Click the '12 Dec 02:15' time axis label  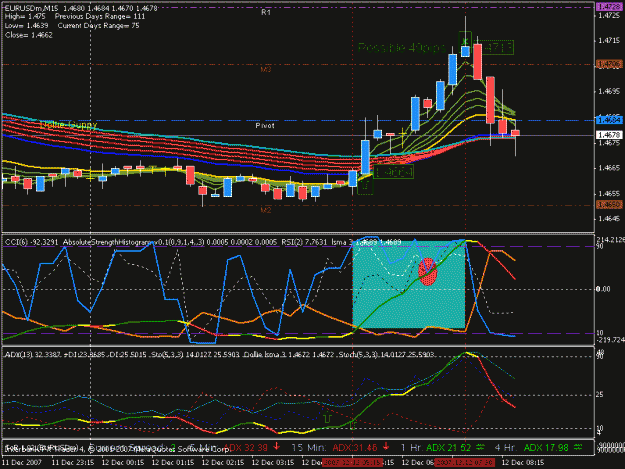coord(223,463)
